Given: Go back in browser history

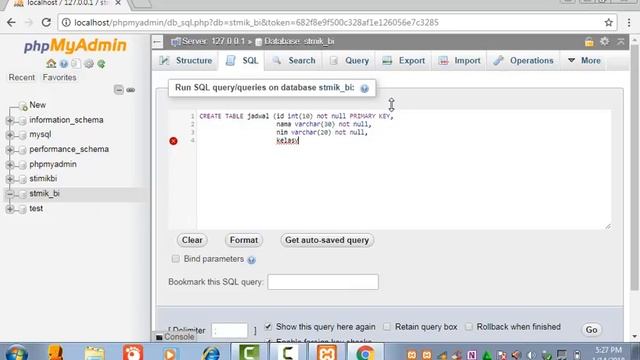Looking at the screenshot, I should point(11,22).
